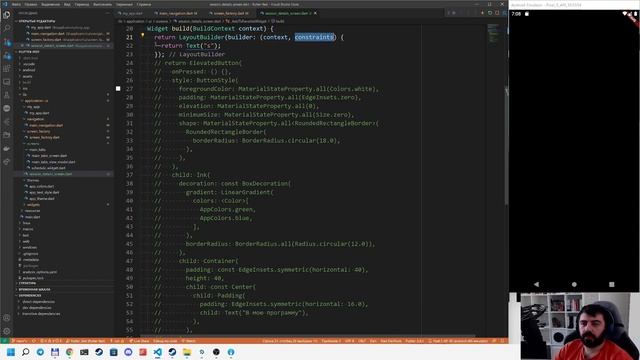Screen dimensions: 640x360
Task: Click the lightbulb quick-fix on line 21
Action: tap(142, 36)
